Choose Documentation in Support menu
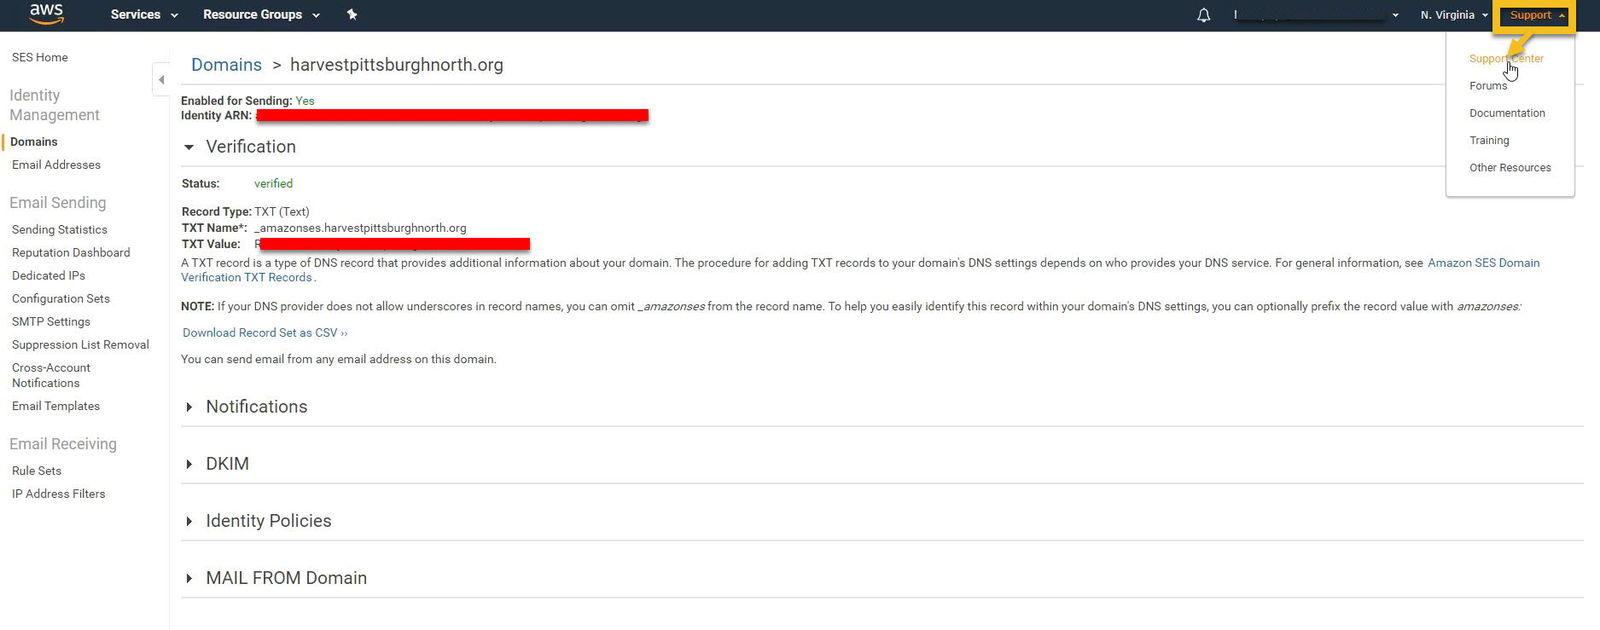Viewport: 1600px width, 630px height. tap(1507, 113)
